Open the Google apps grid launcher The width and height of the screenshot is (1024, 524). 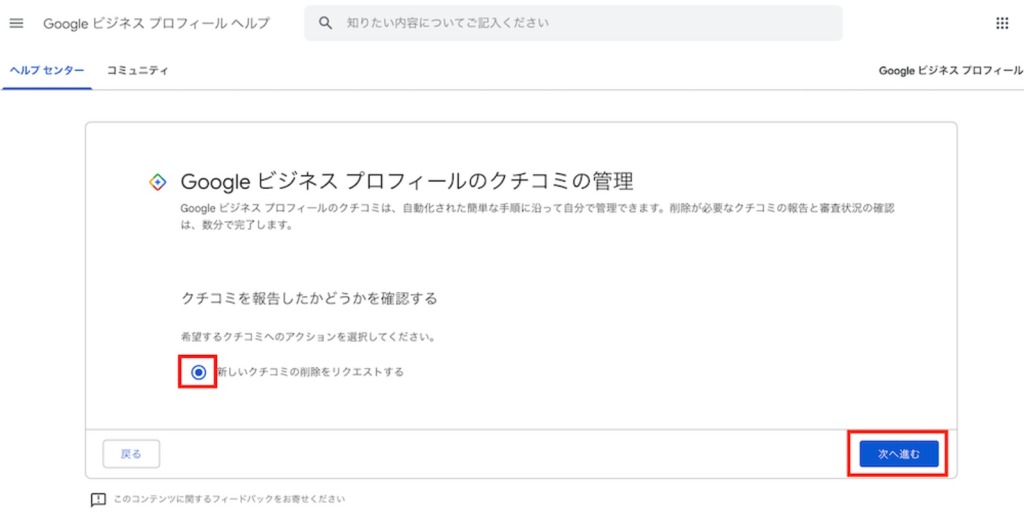1002,23
